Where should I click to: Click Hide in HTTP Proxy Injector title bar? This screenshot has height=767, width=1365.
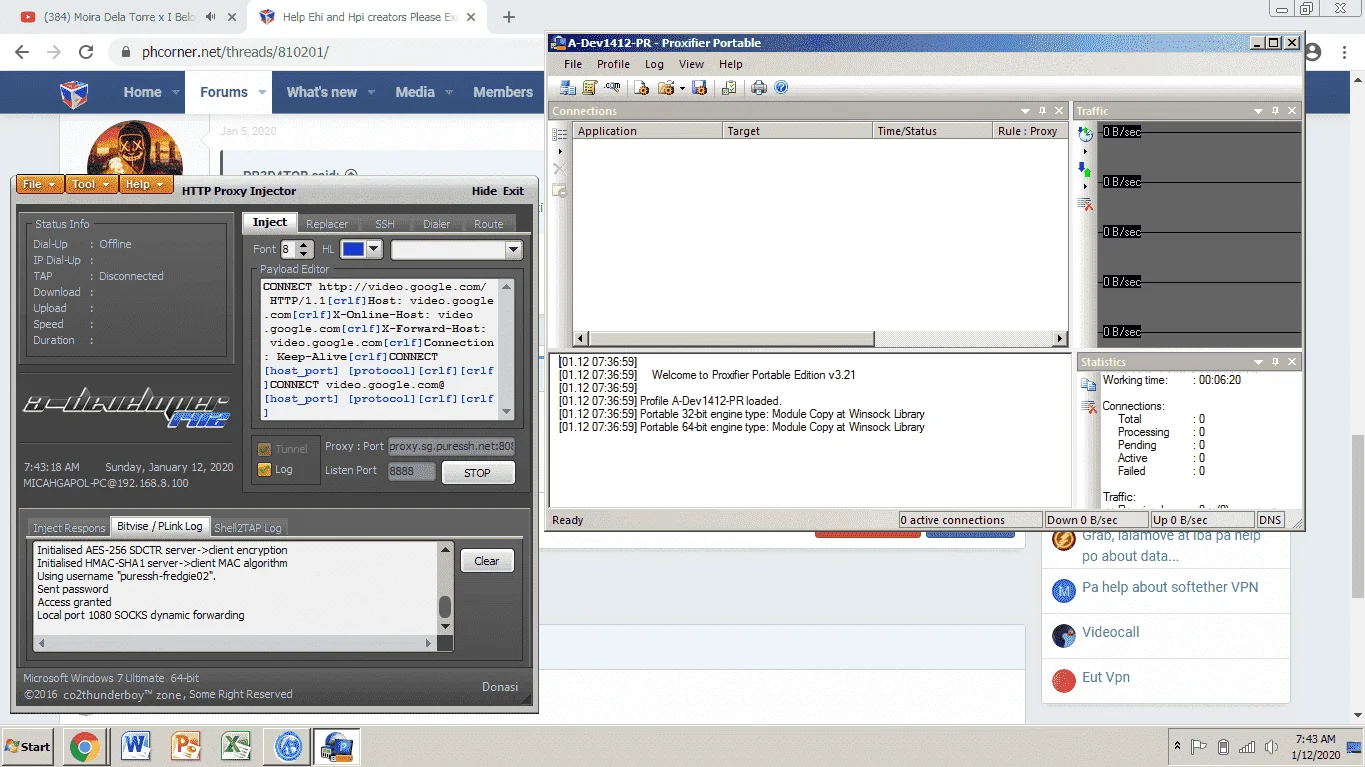[484, 191]
